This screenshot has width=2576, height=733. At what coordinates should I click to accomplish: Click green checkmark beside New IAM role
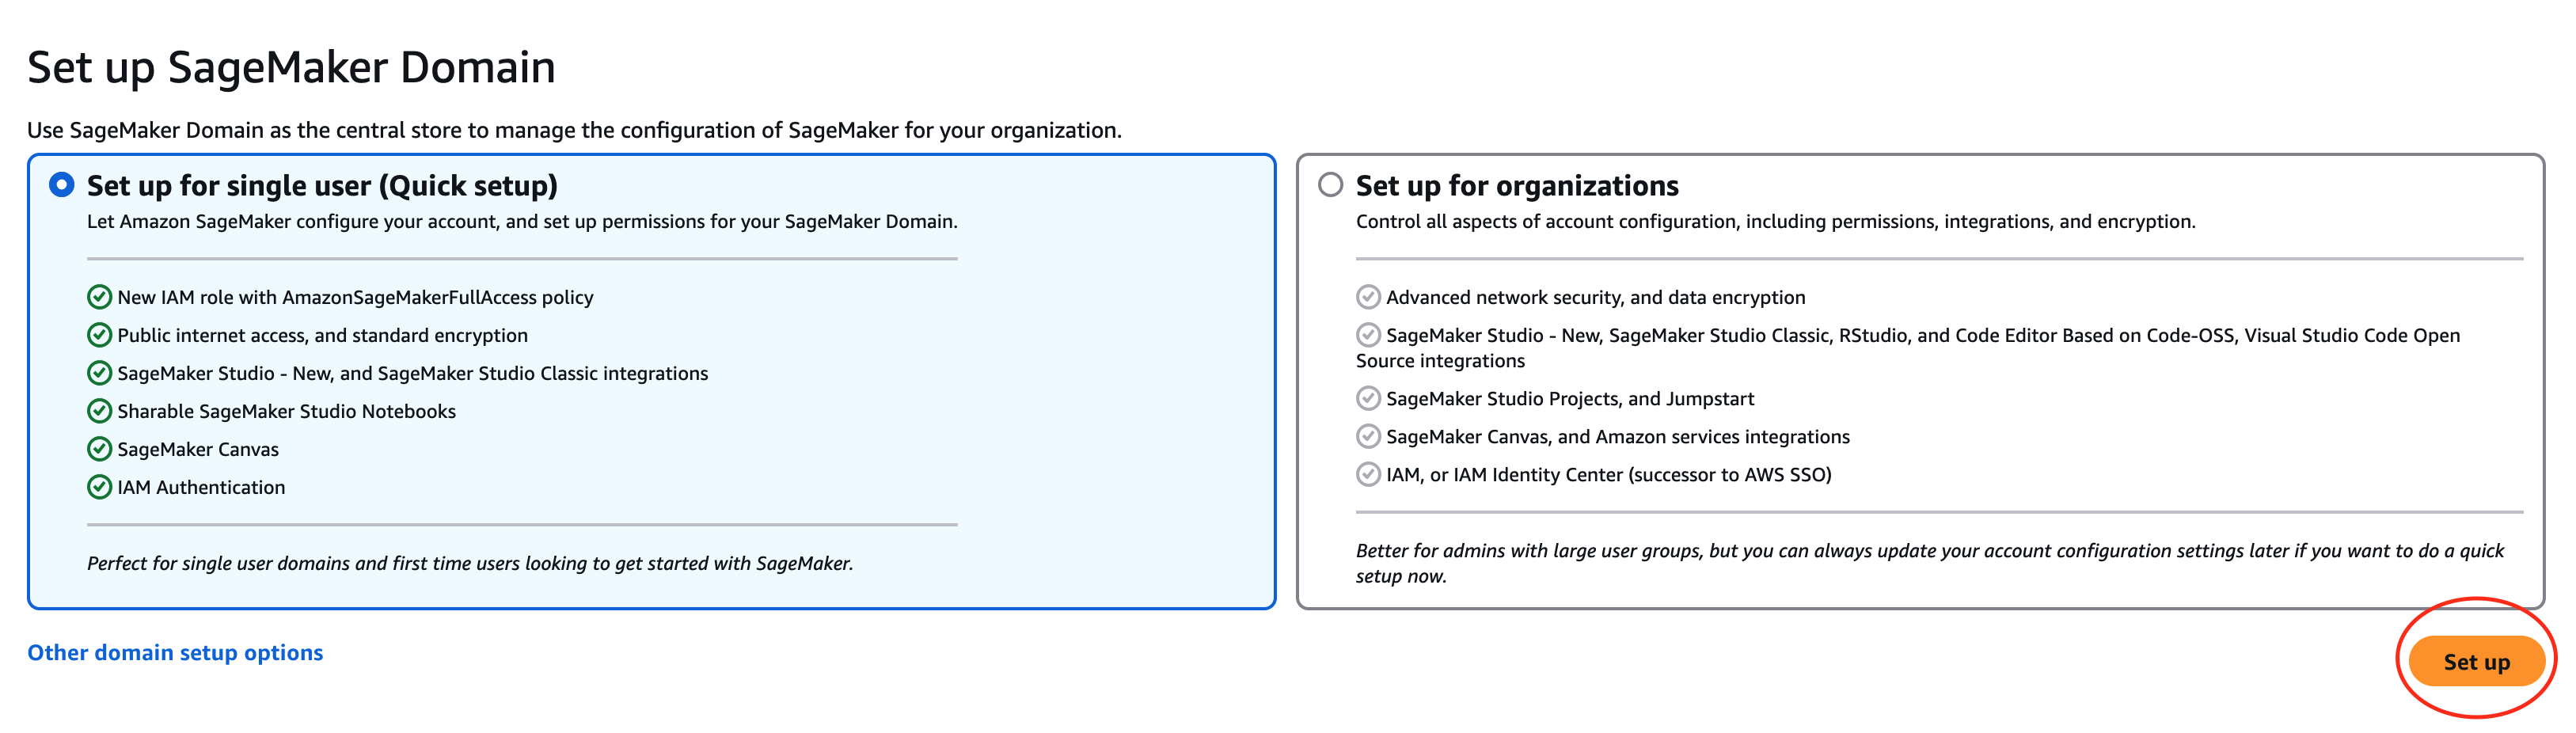click(99, 297)
